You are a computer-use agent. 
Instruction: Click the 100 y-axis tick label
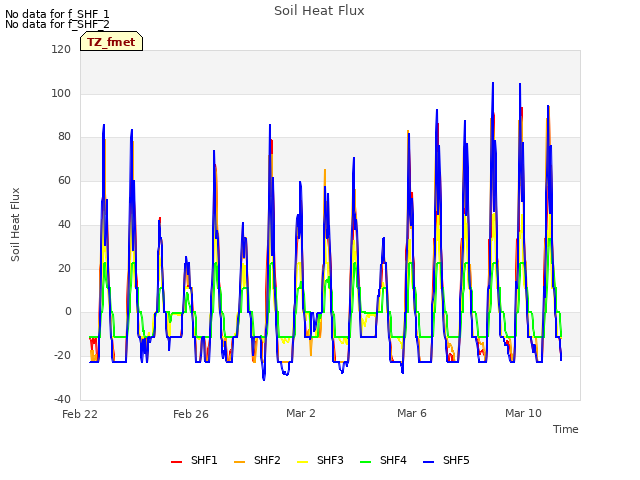(x=61, y=93)
